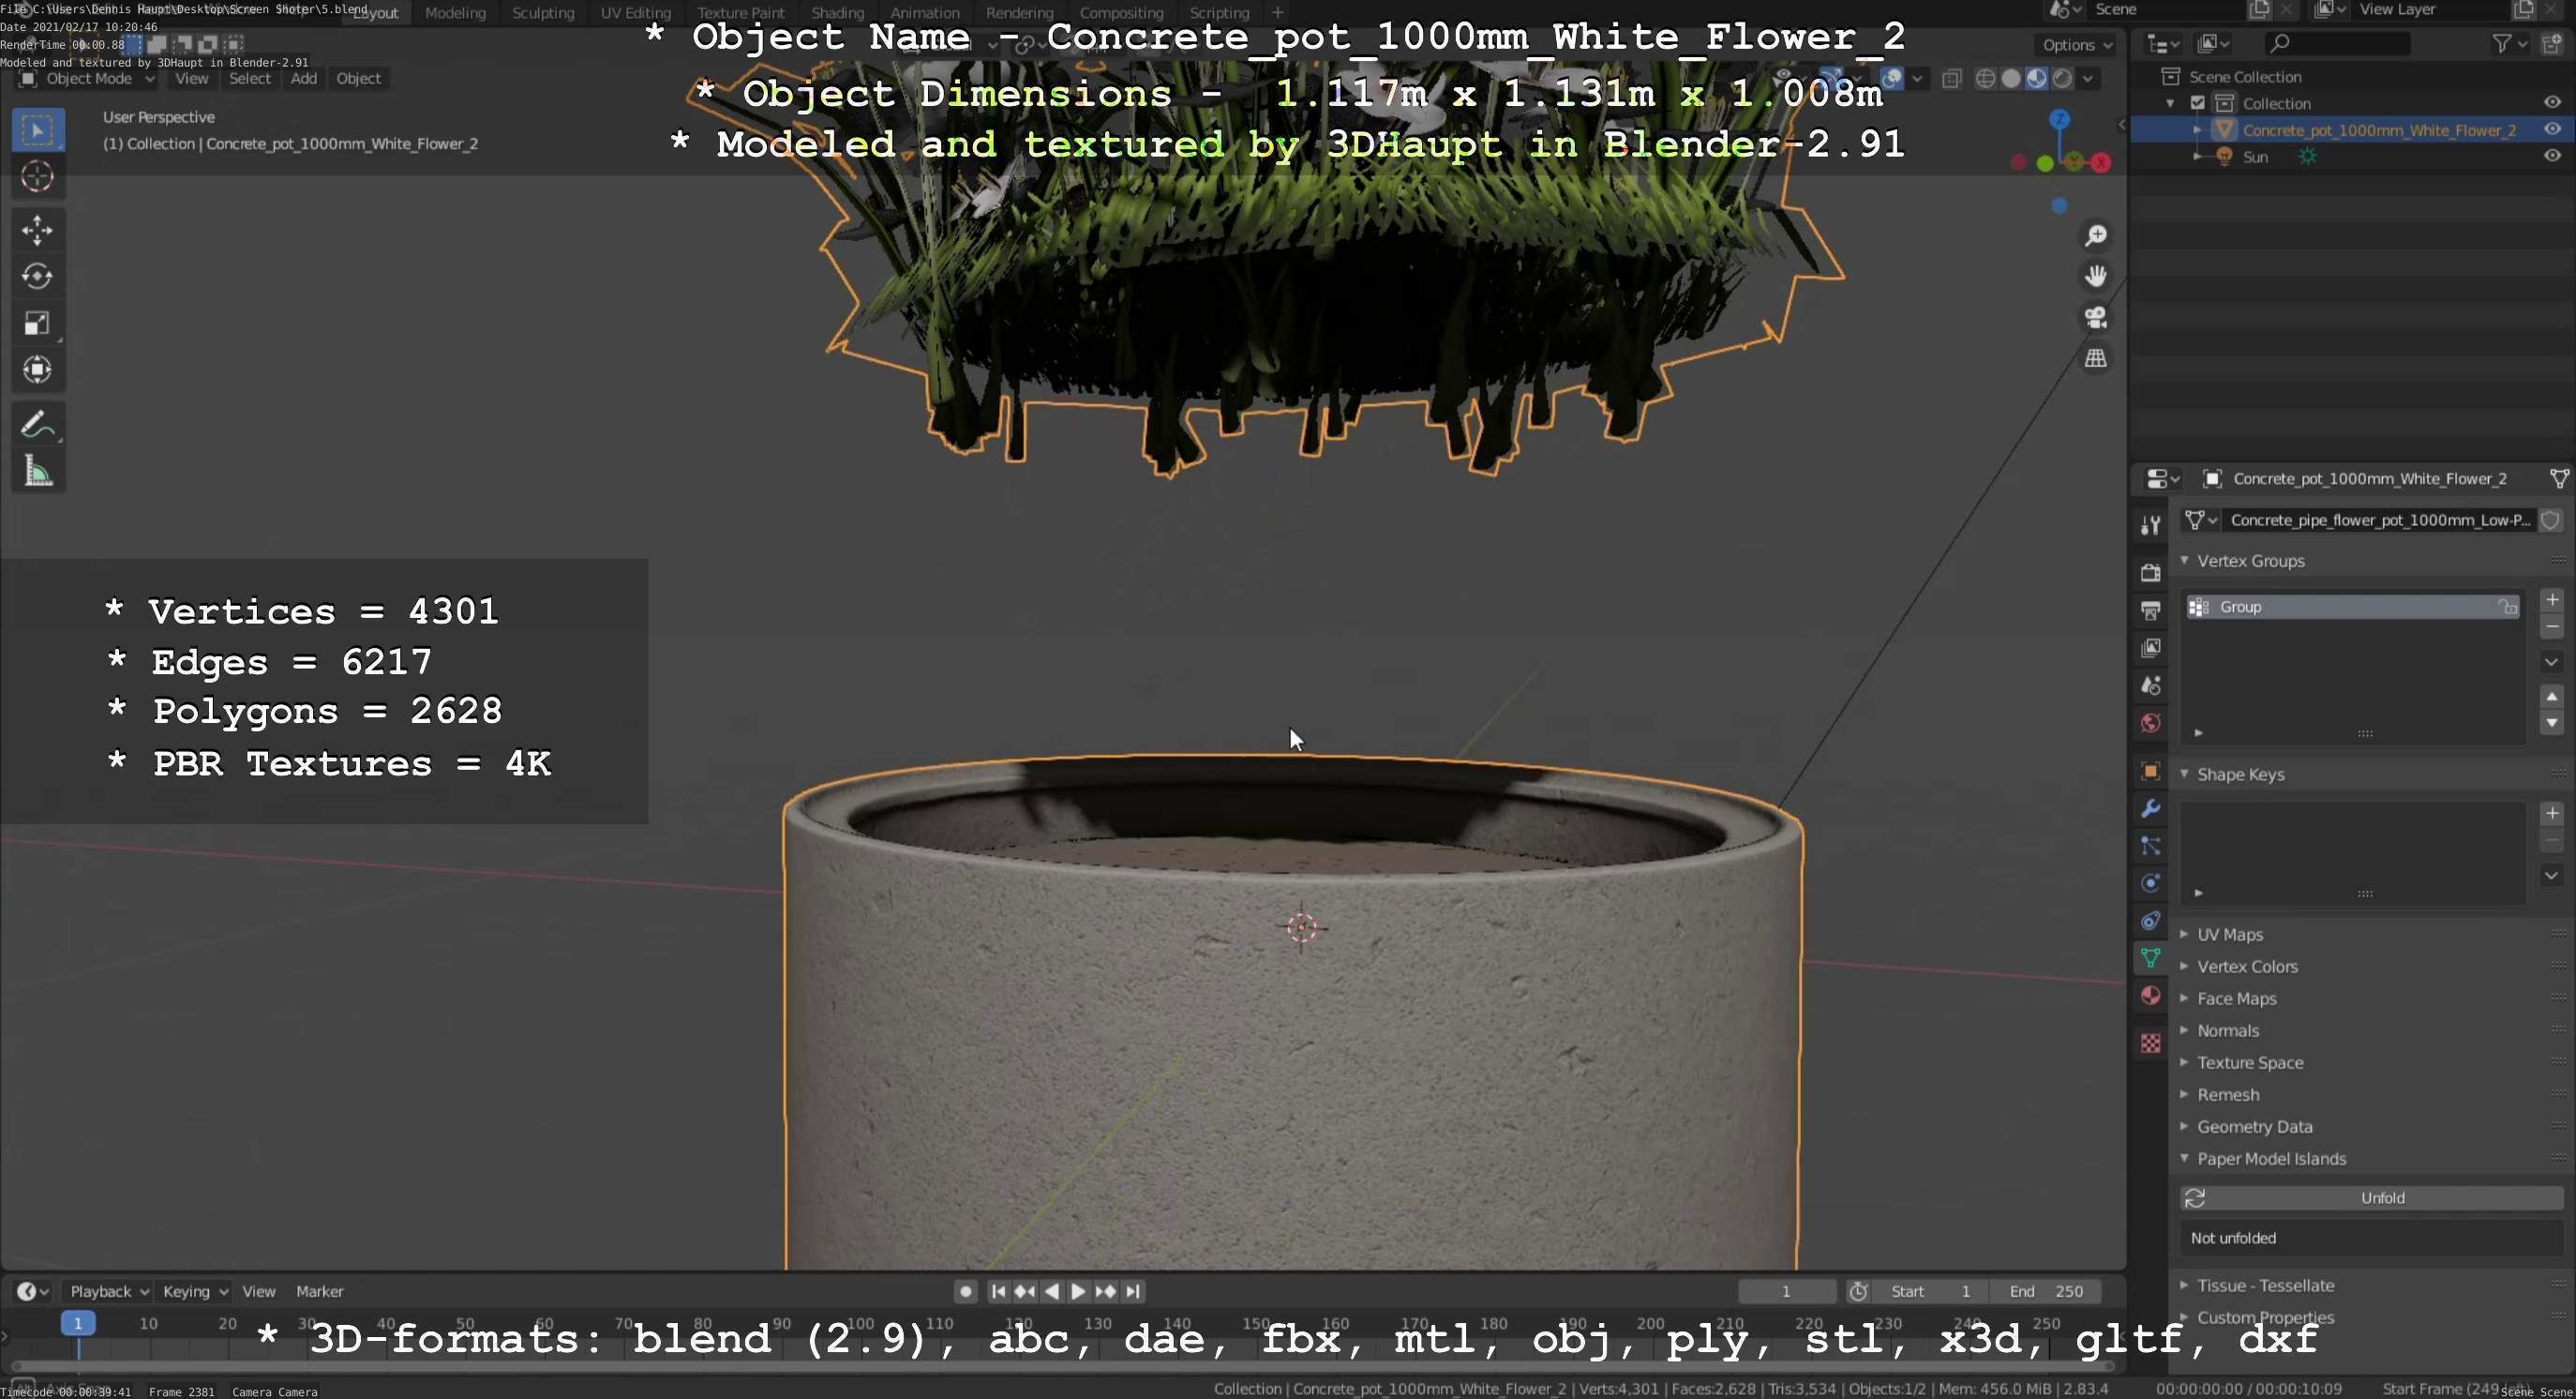Switch to the Sculpting workspace tab

click(x=543, y=12)
